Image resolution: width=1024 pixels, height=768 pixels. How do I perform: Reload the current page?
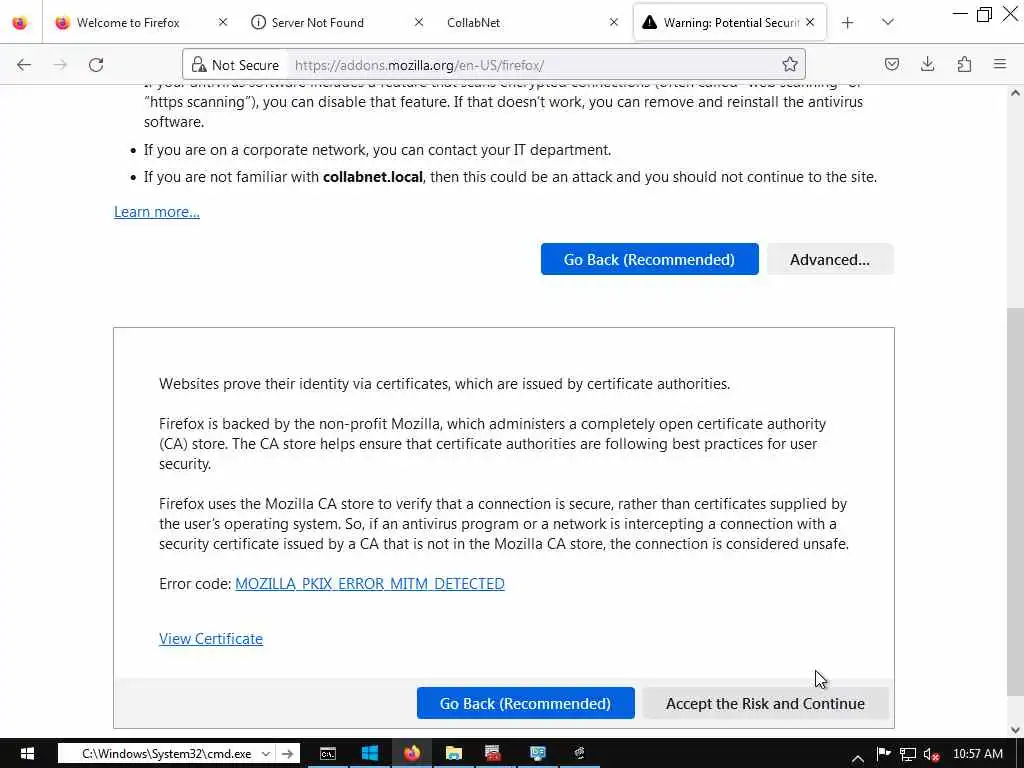(x=96, y=65)
